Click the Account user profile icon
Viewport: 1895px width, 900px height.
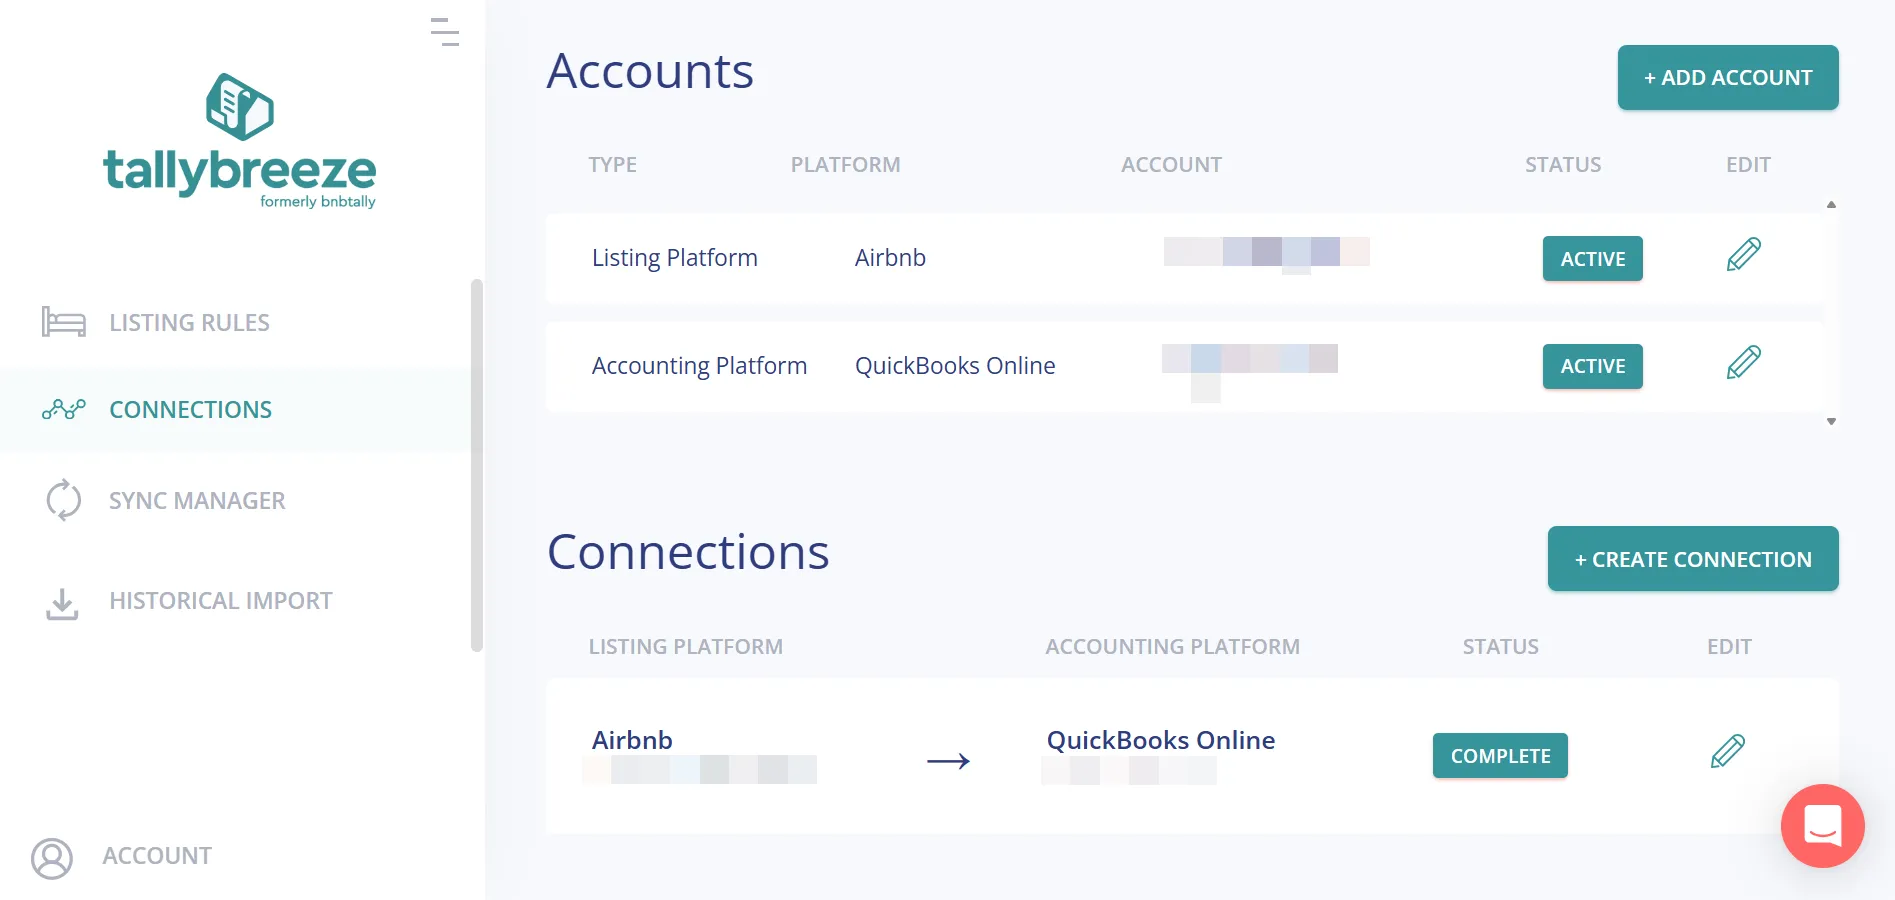coord(52,857)
